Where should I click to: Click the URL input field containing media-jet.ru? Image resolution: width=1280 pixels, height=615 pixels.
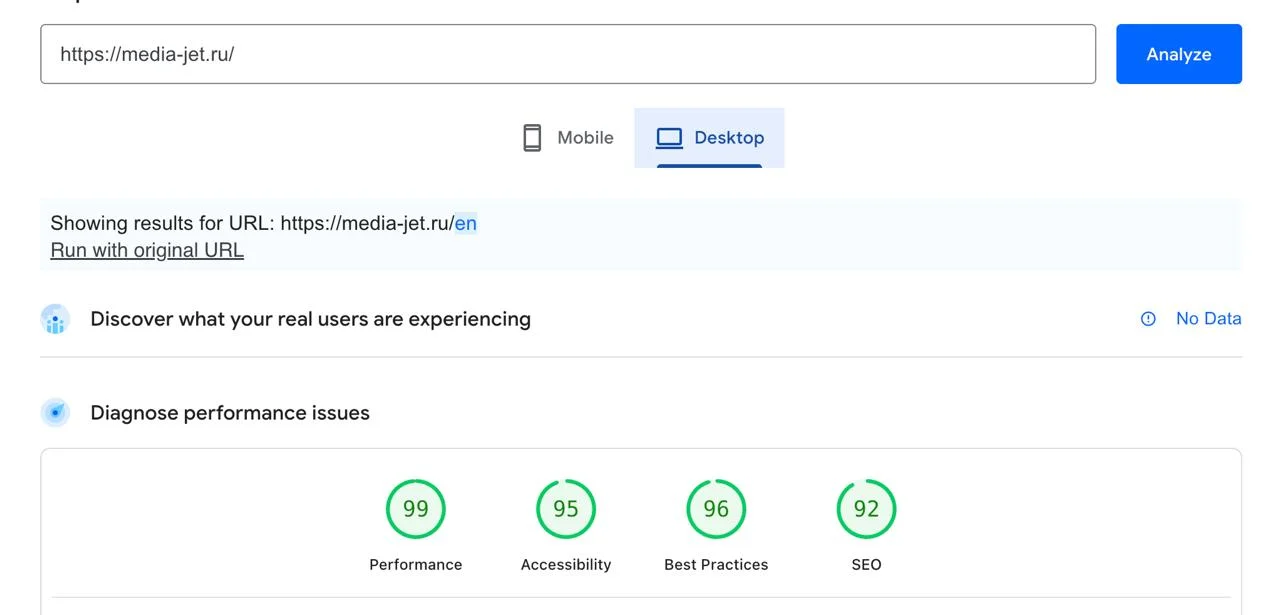[x=567, y=54]
